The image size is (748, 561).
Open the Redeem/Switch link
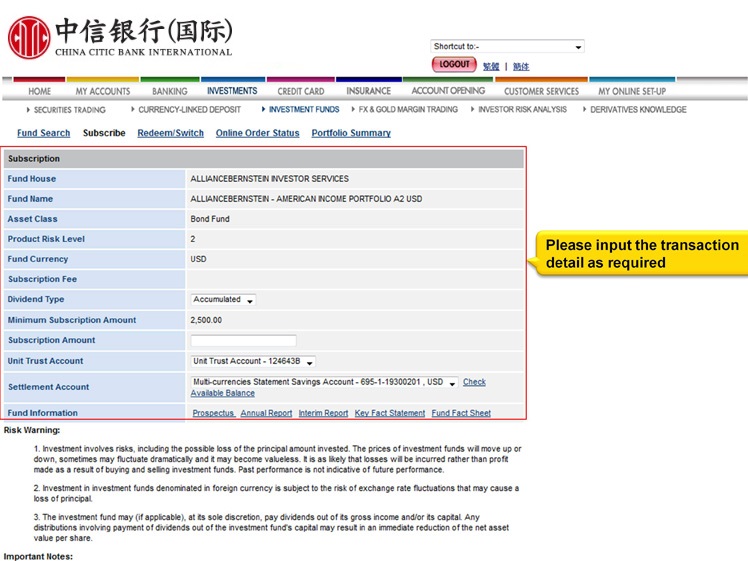170,133
